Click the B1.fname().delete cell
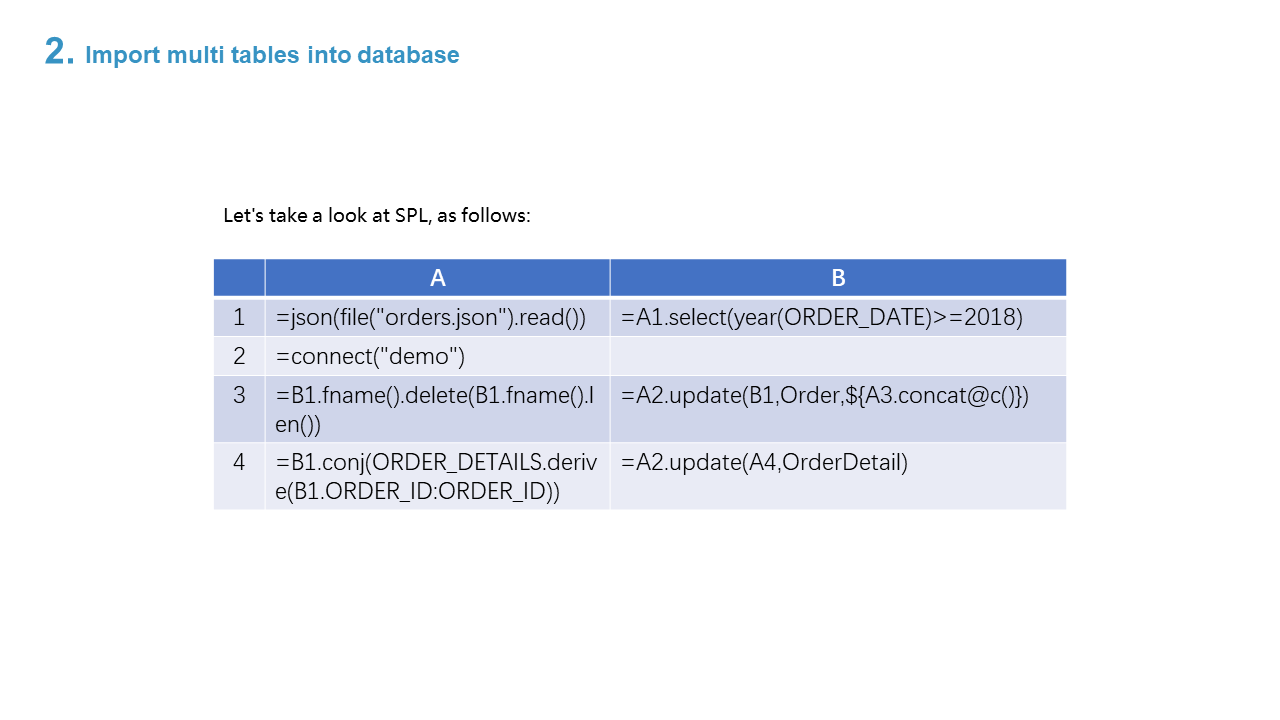Viewport: 1280px width, 720px height. pyautogui.click(x=436, y=408)
